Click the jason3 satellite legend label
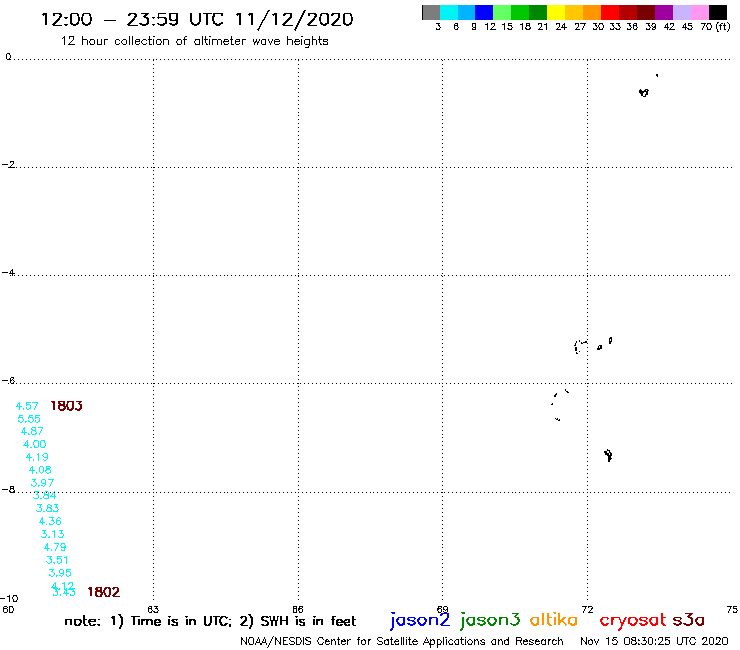This screenshot has width=740, height=650. 490,620
